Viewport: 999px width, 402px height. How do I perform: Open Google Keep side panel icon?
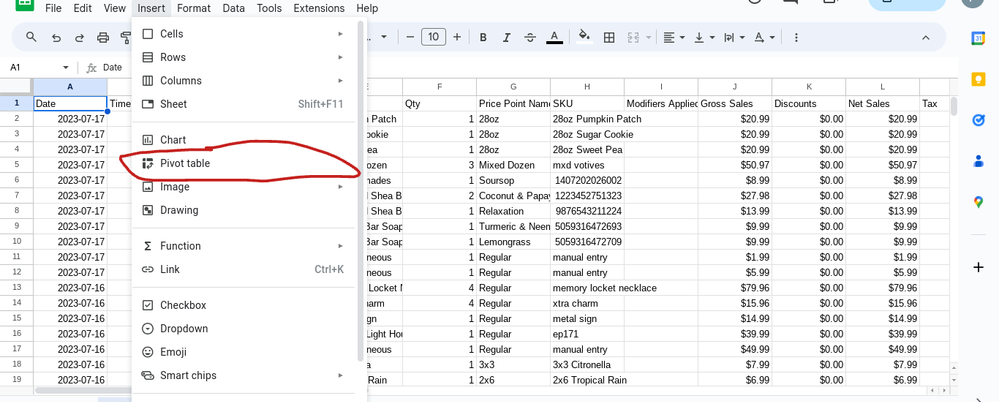pos(979,79)
